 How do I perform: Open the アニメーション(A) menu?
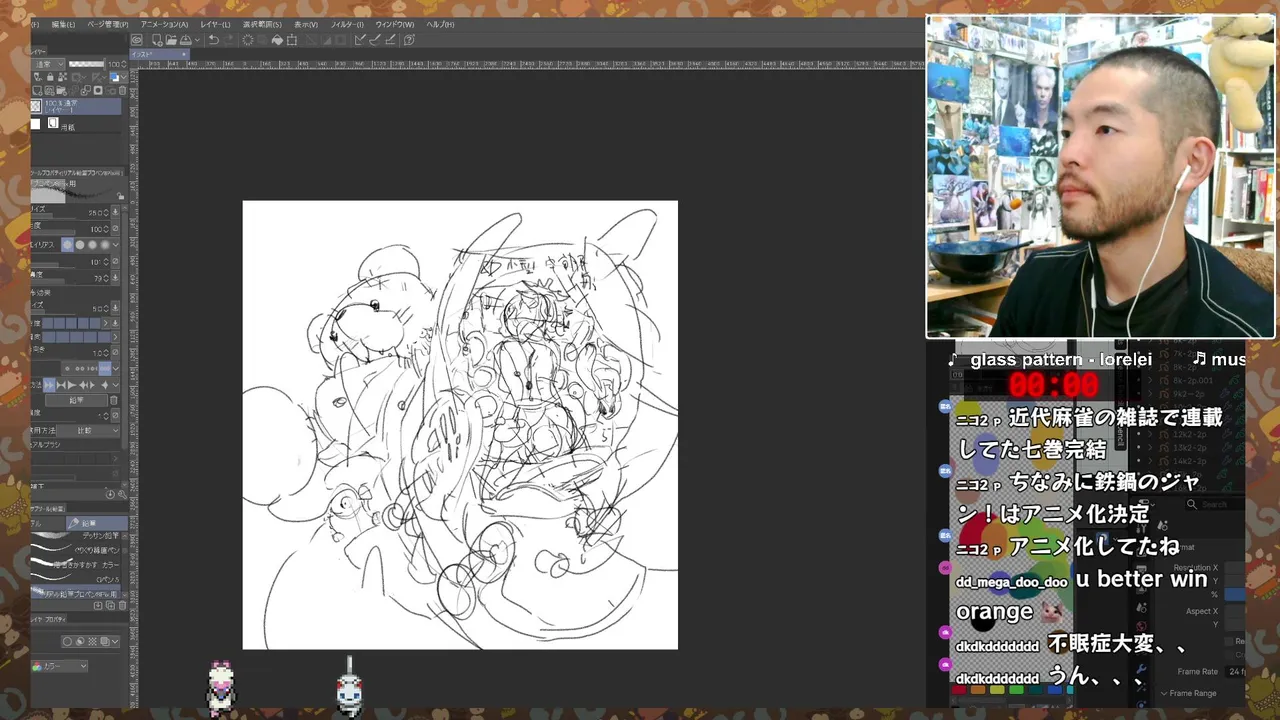164,24
